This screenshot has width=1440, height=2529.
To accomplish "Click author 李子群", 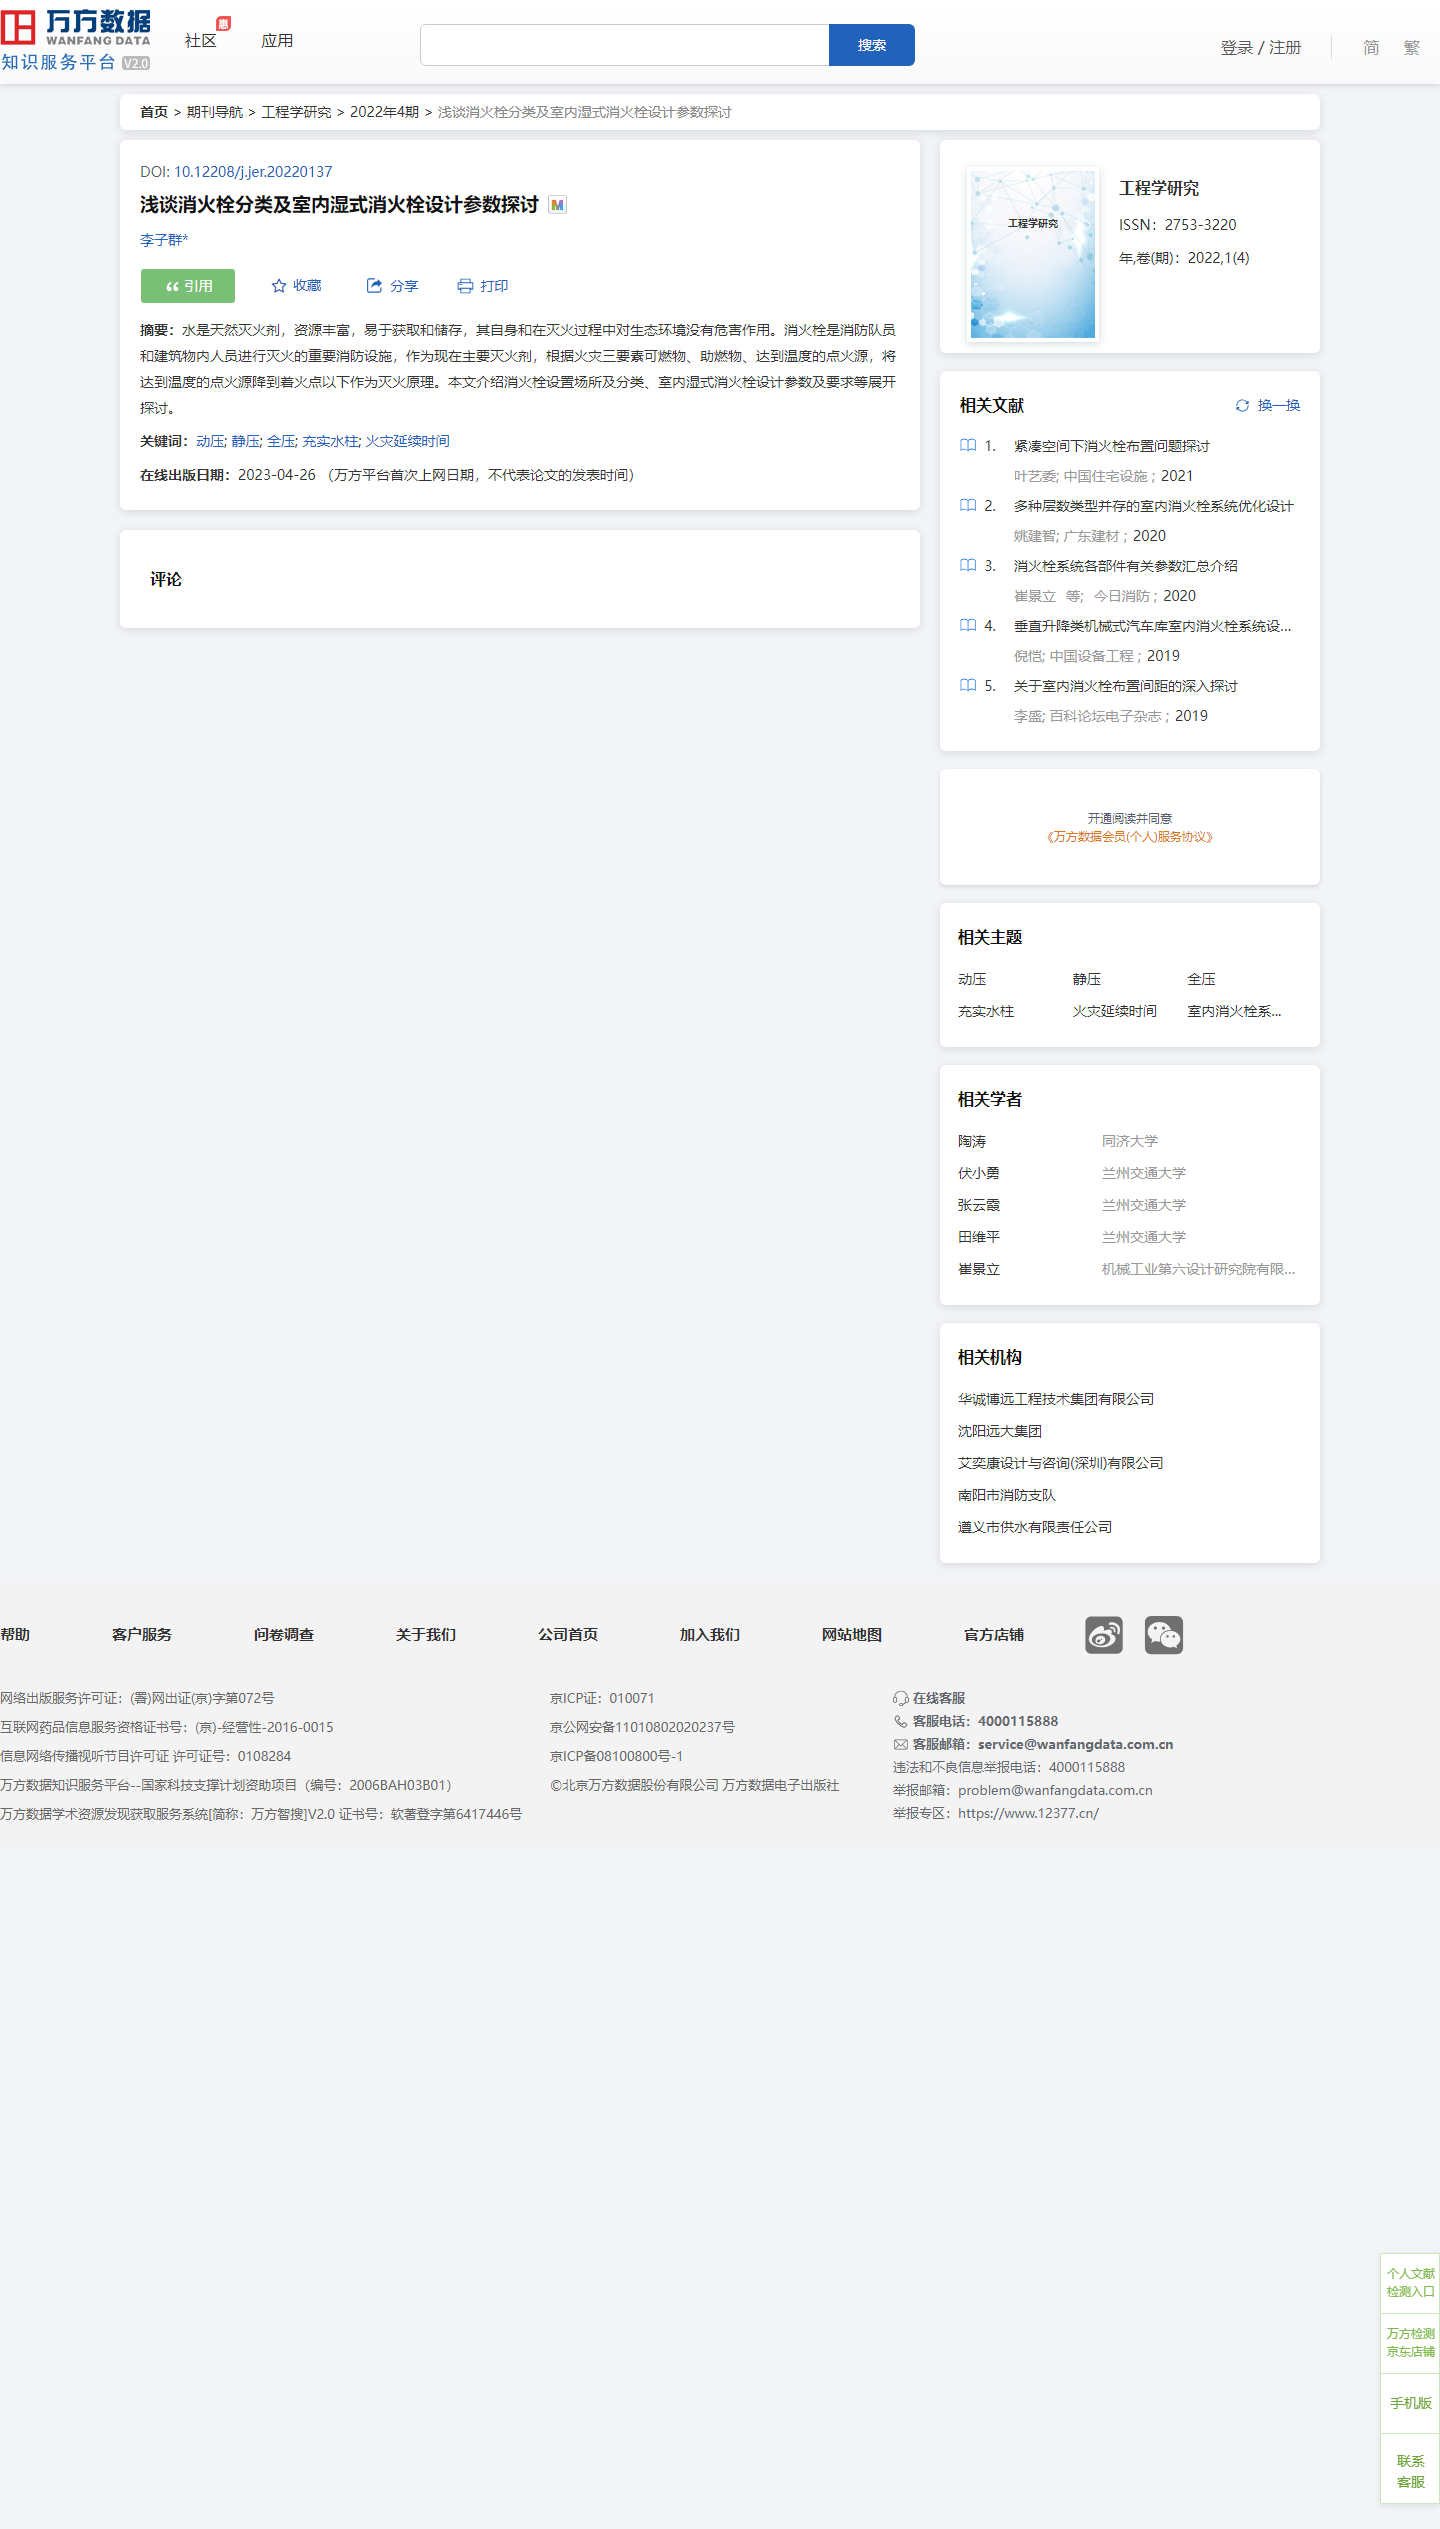I will 164,240.
